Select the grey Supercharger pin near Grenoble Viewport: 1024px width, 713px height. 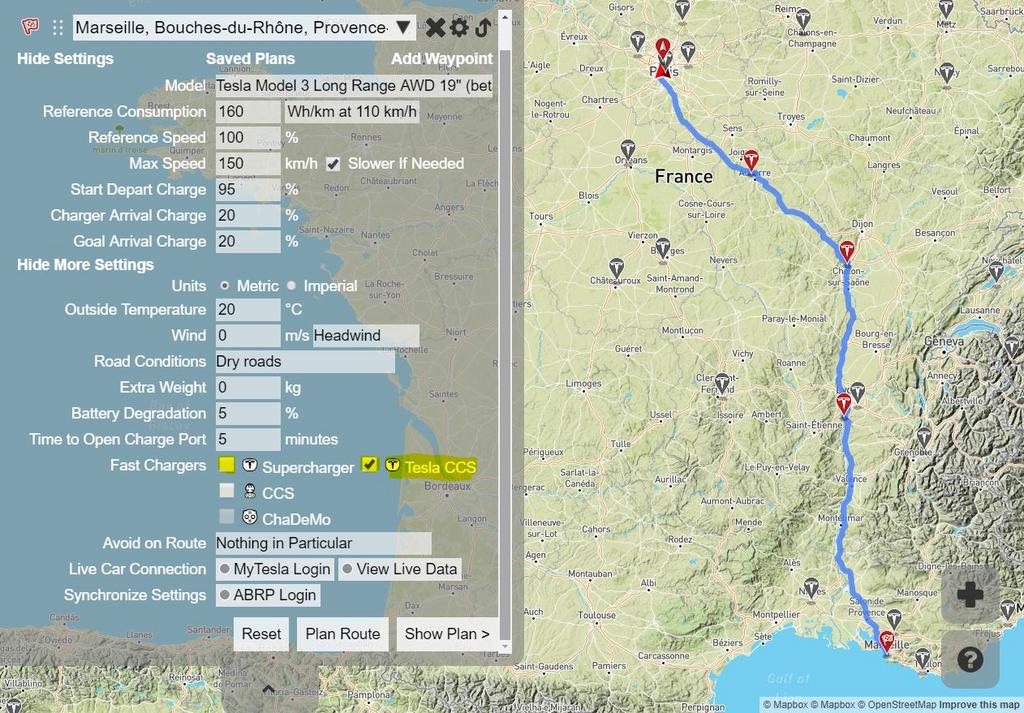pyautogui.click(x=923, y=438)
